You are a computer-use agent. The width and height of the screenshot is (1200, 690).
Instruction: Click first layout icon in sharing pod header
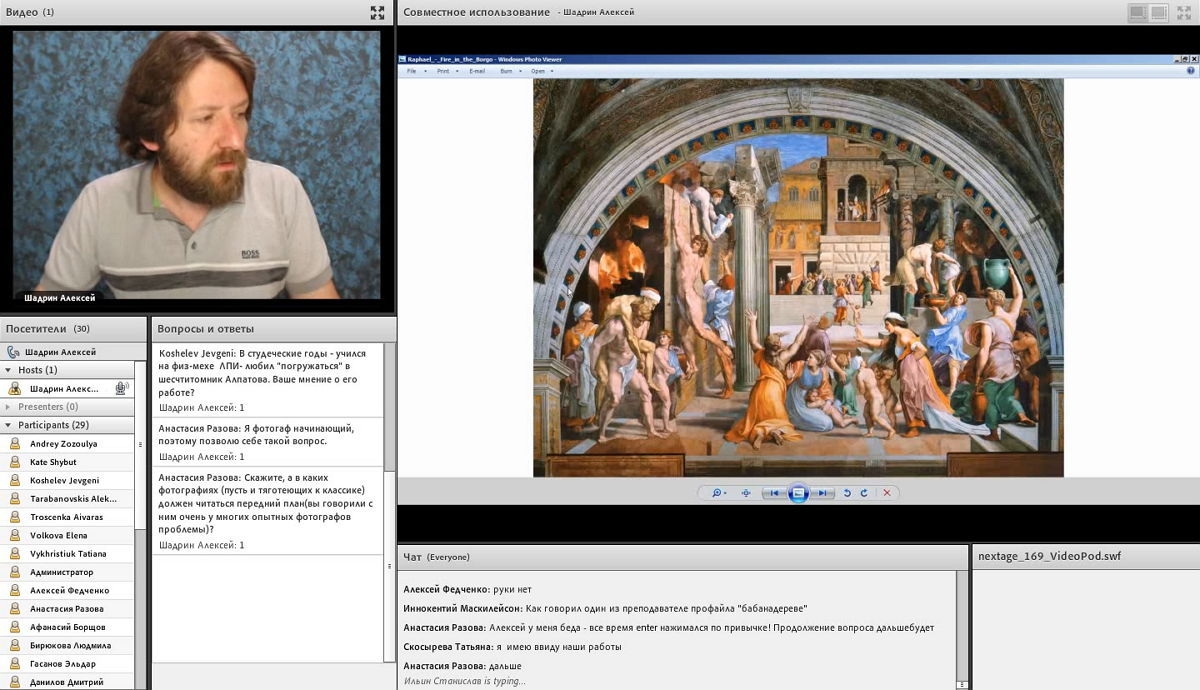1138,13
